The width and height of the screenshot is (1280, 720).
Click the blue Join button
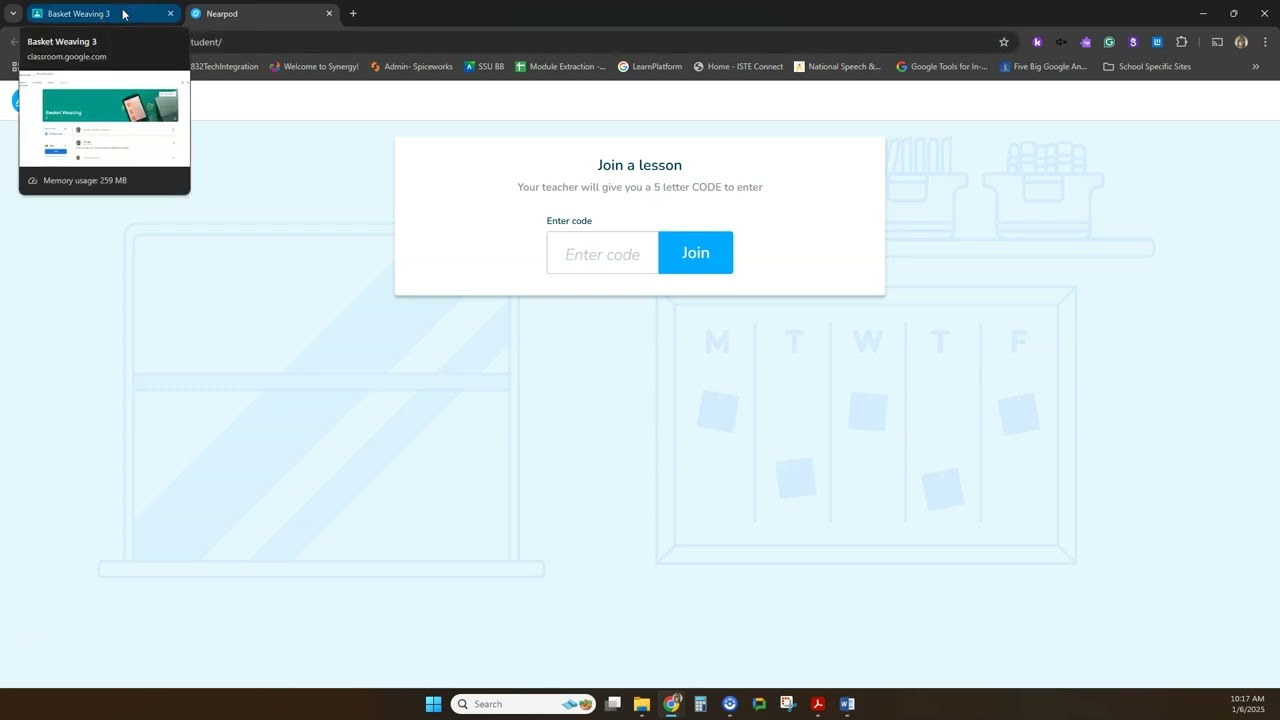696,253
